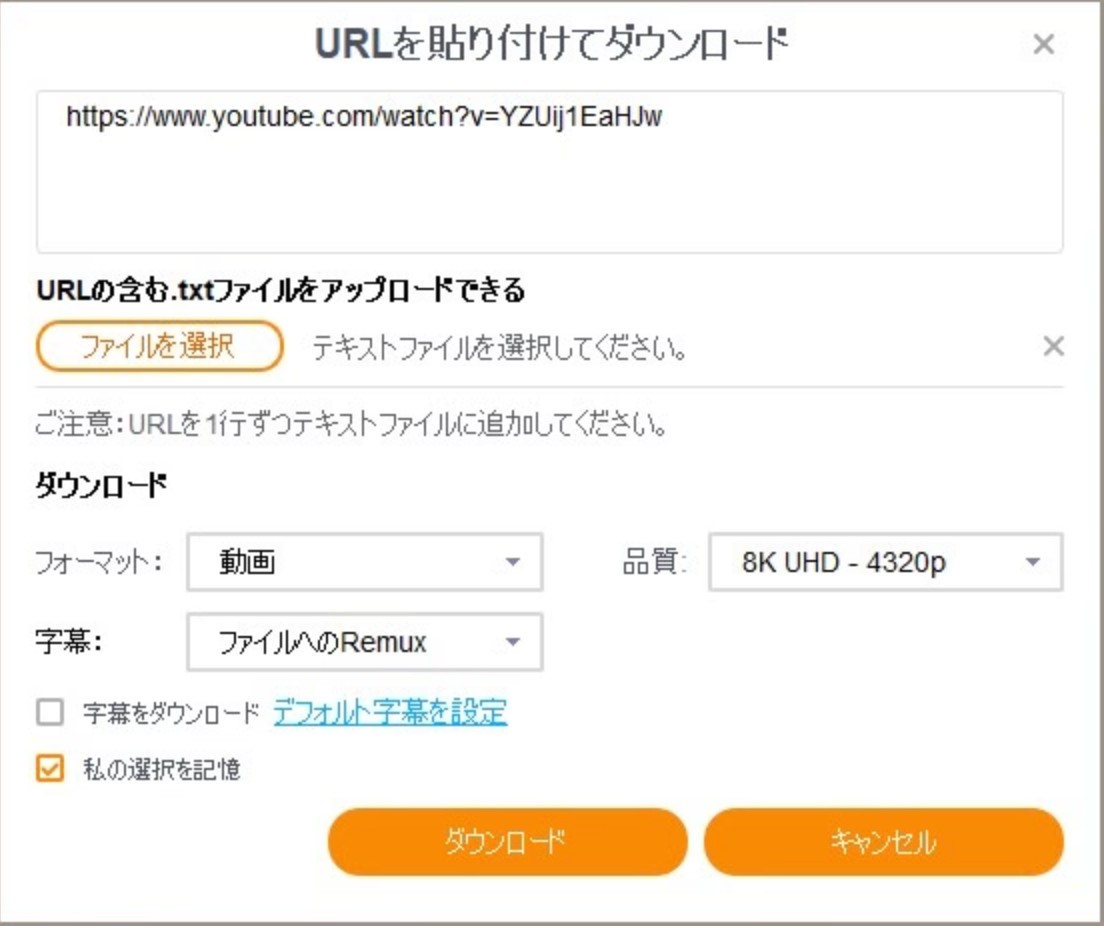The width and height of the screenshot is (1104, 928).
Task: Expand the 品質 dropdown showing 8K UHD - 4320p
Action: point(886,562)
